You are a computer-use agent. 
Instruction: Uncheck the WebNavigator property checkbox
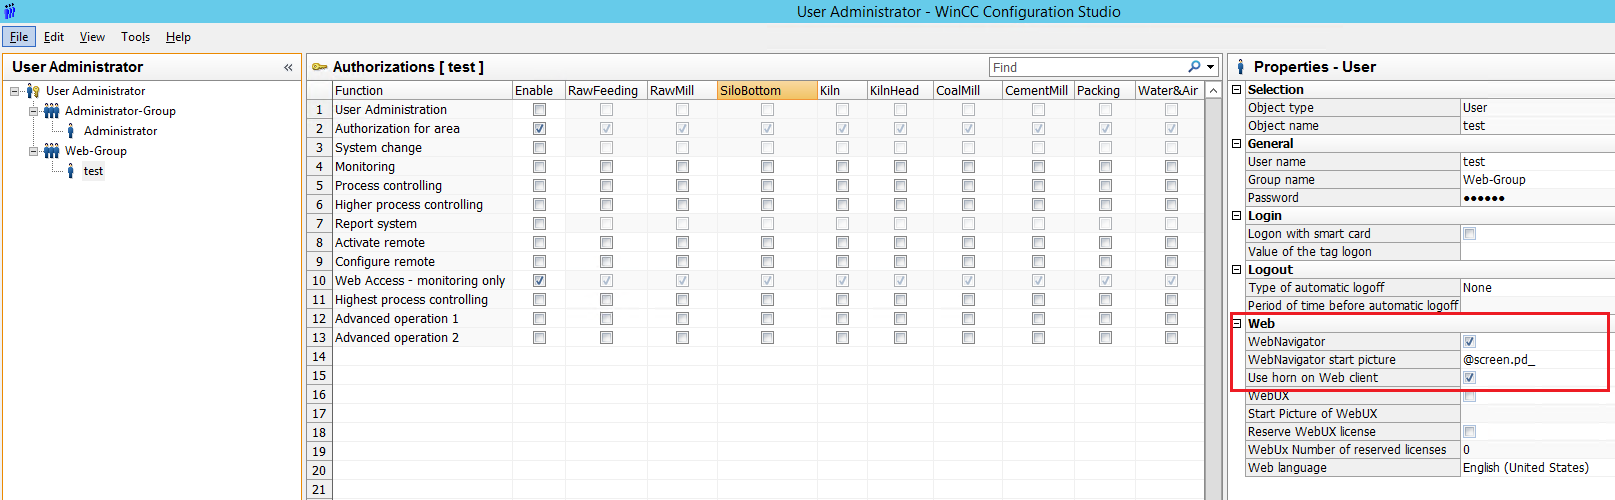[1469, 342]
